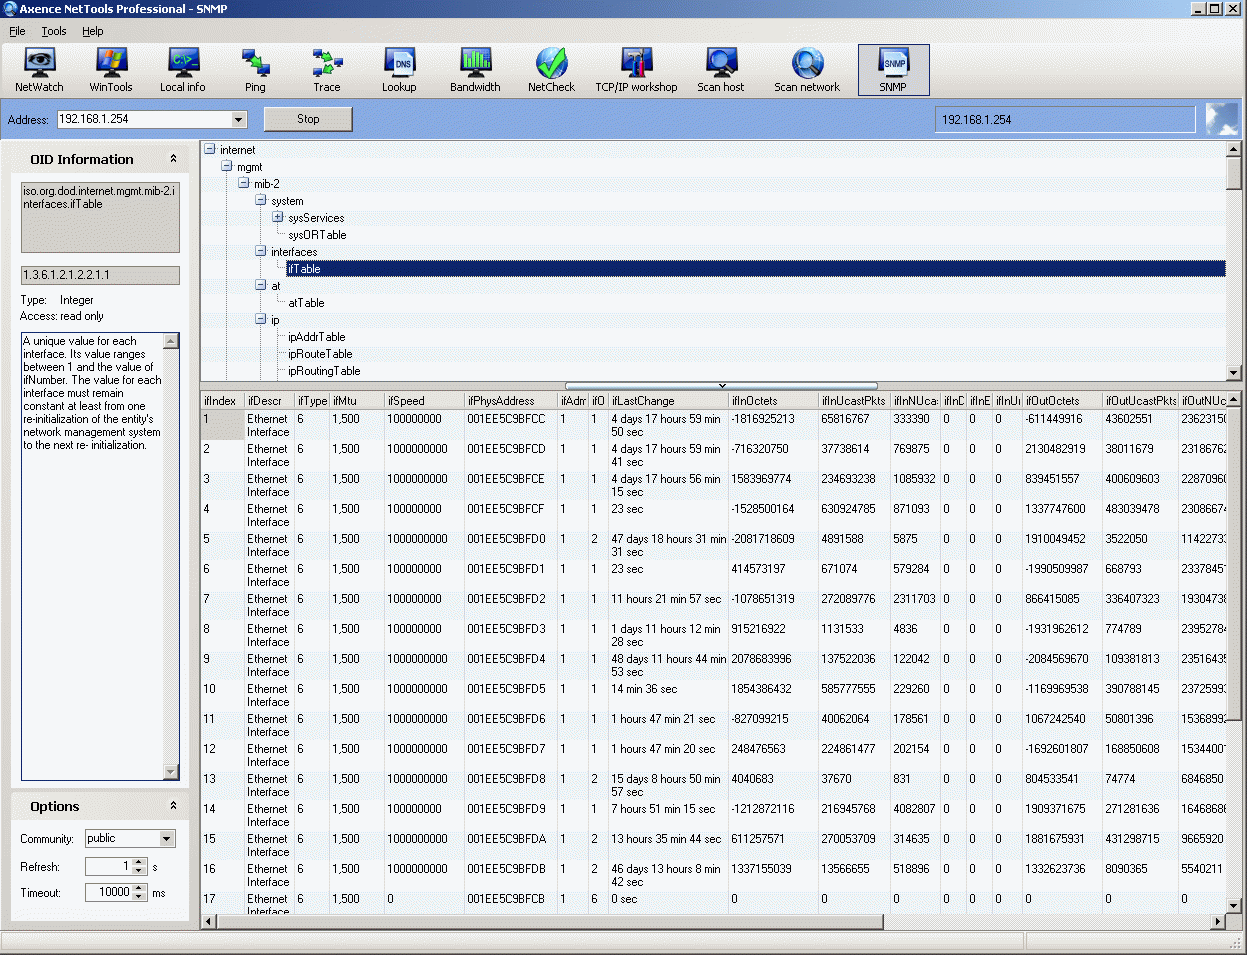This screenshot has width=1247, height=955.
Task: Click the OID number 1.3.6.1.2.1.2.2.1.1 field
Action: pos(100,275)
